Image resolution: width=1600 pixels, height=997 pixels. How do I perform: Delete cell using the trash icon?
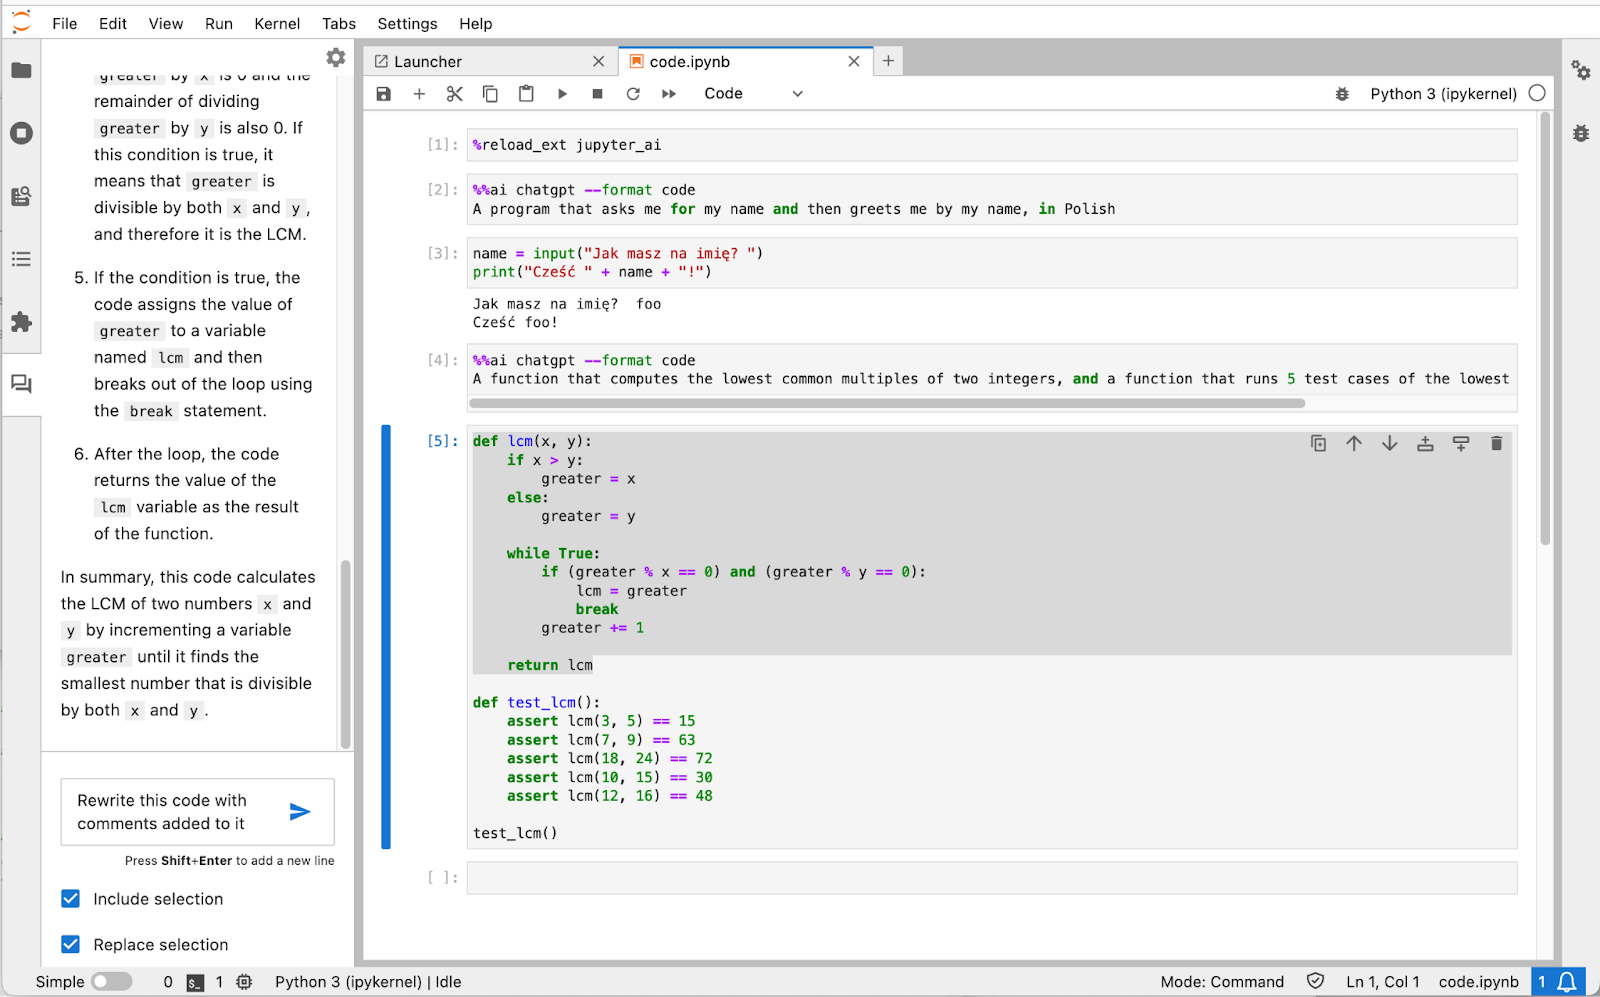(1496, 444)
